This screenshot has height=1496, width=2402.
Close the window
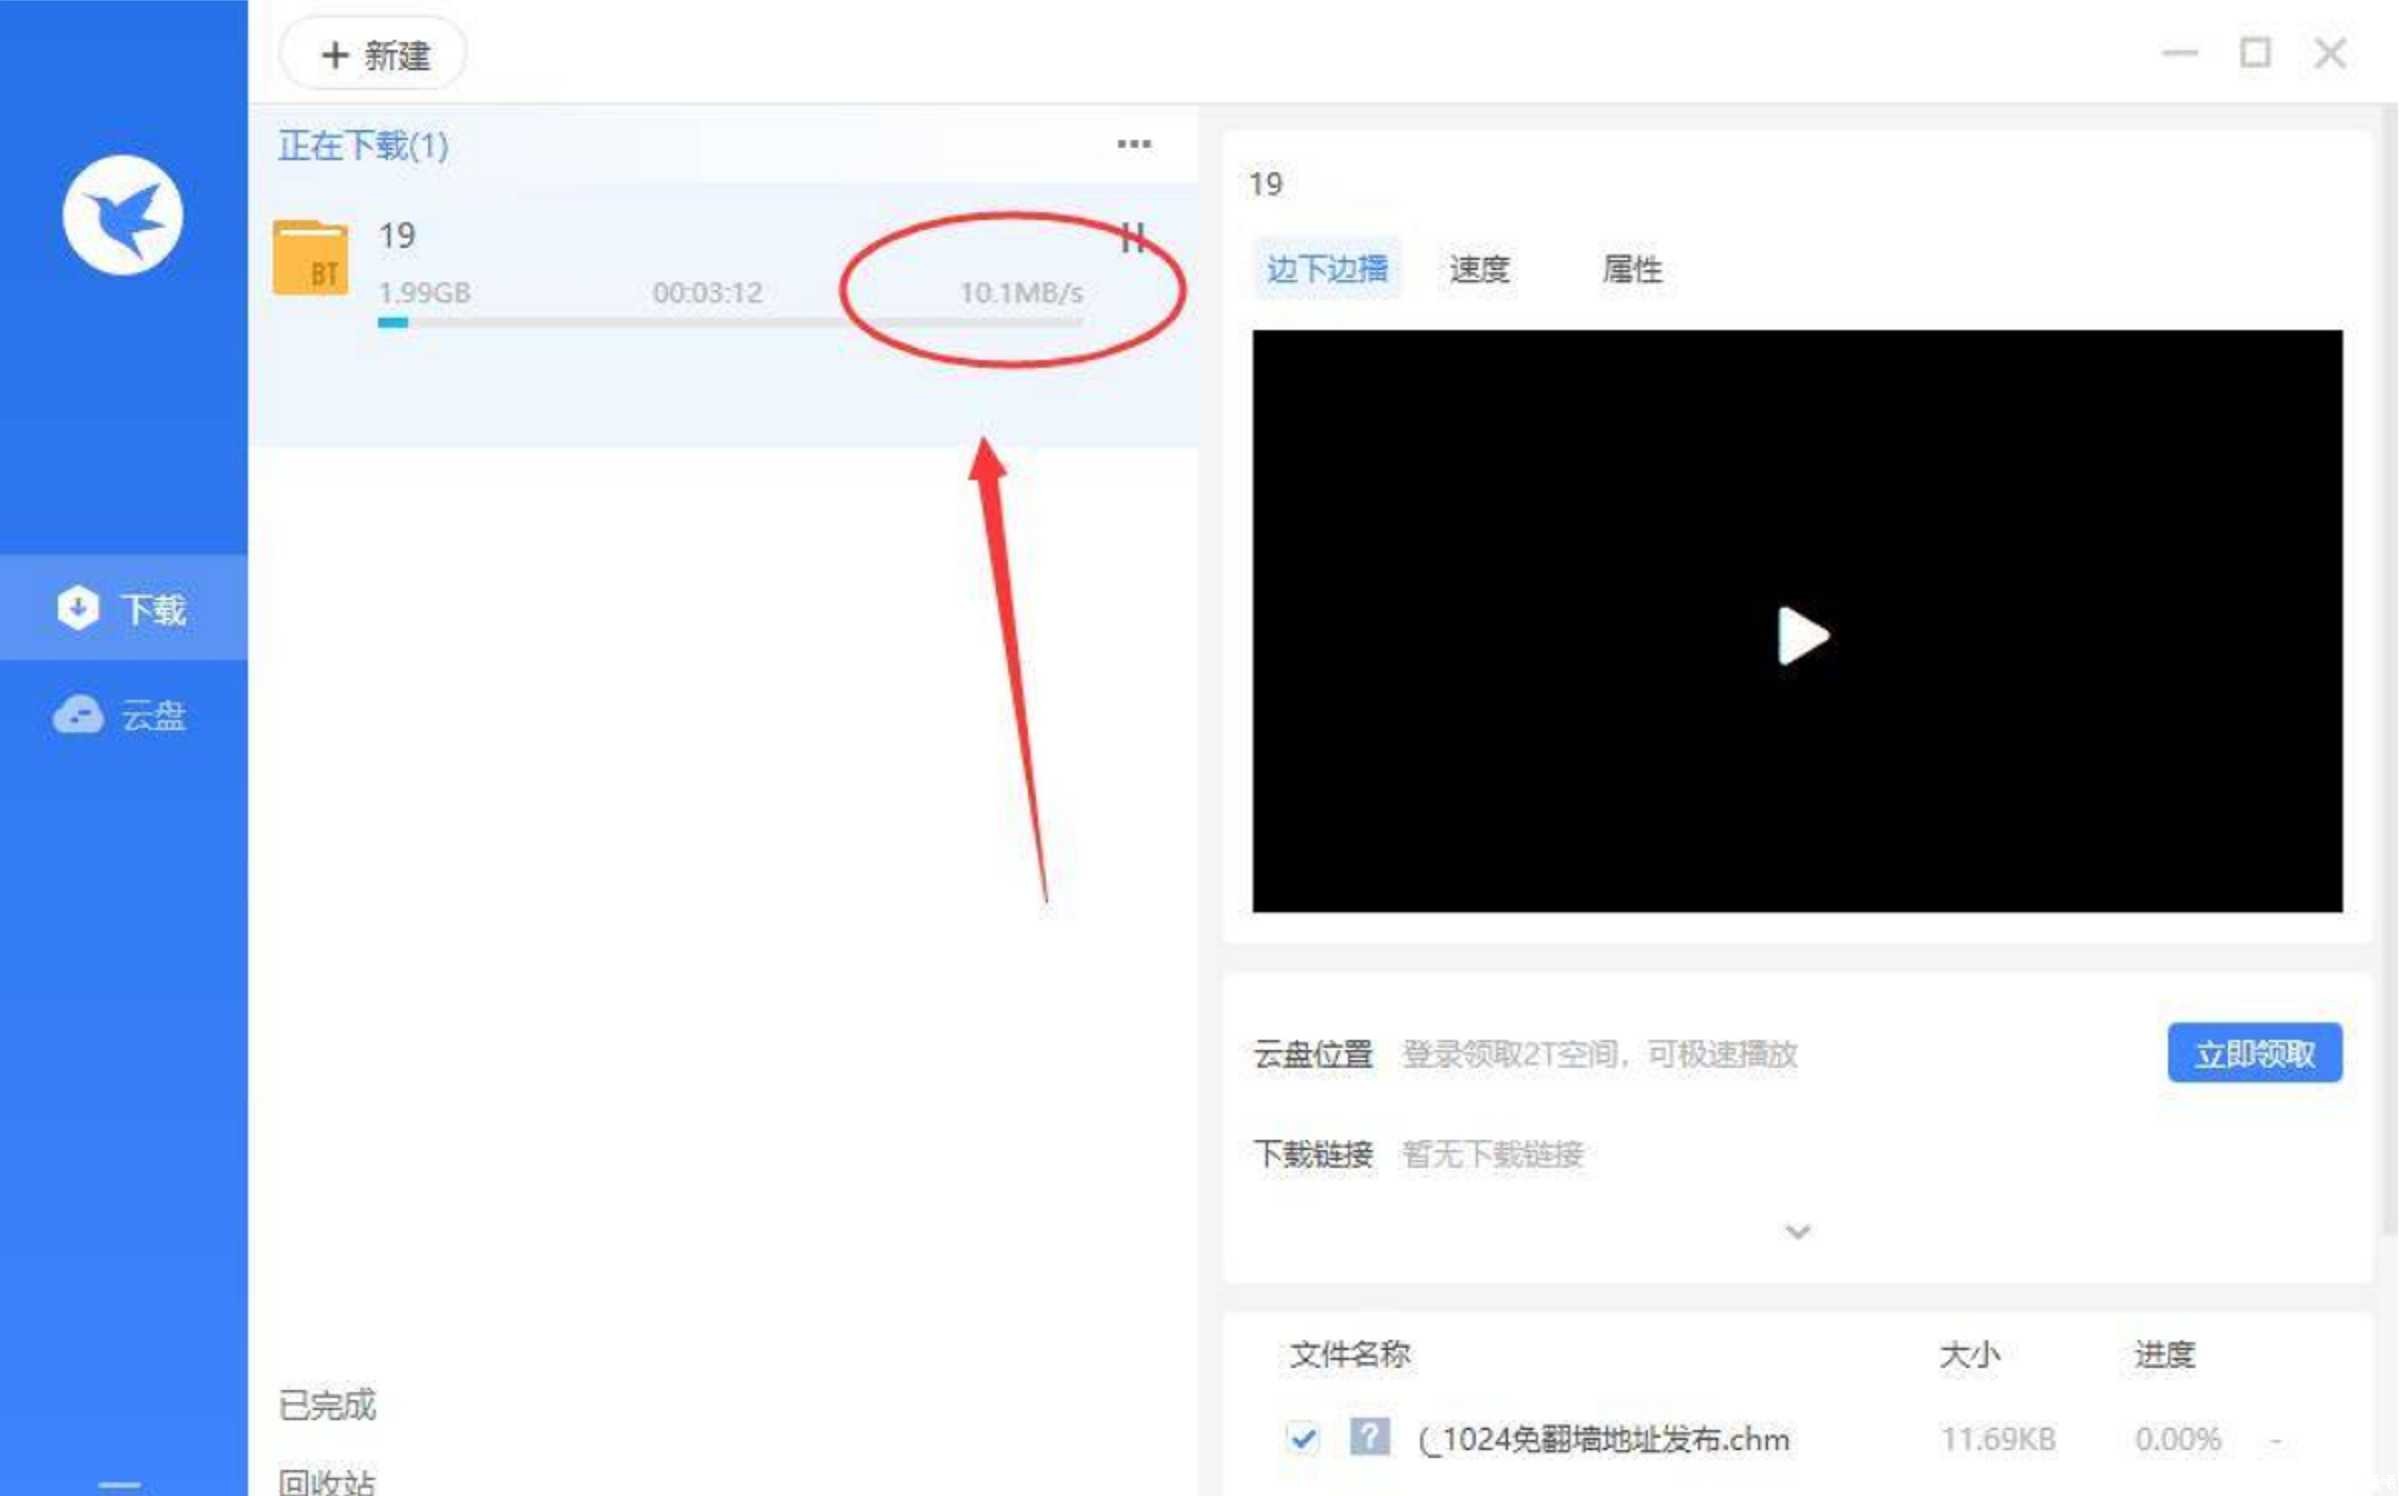[2330, 52]
